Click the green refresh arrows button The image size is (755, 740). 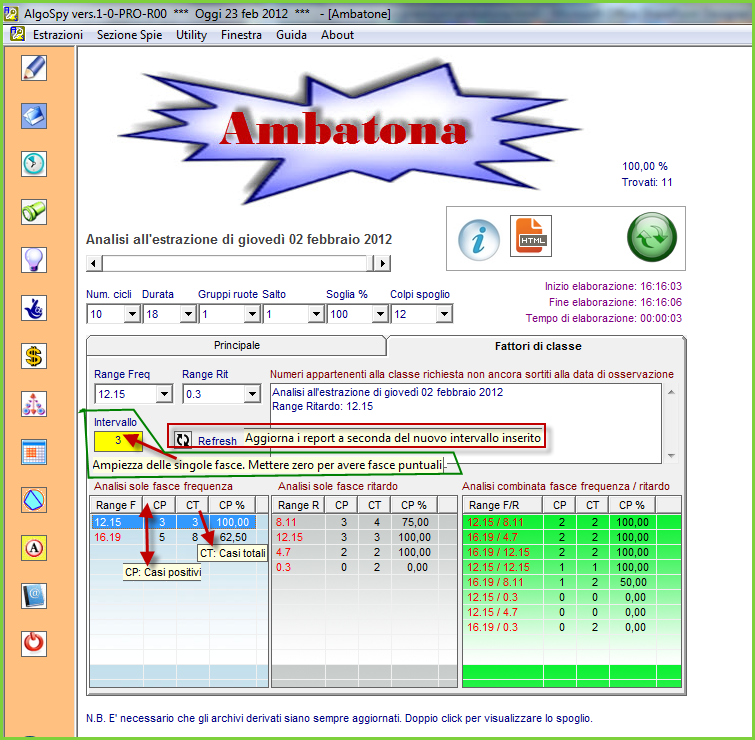[x=652, y=239]
